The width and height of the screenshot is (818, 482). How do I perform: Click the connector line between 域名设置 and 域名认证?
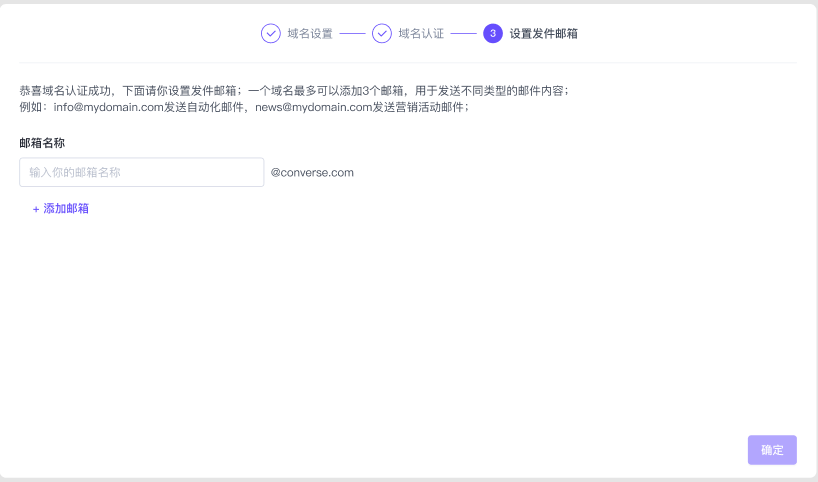[x=352, y=33]
